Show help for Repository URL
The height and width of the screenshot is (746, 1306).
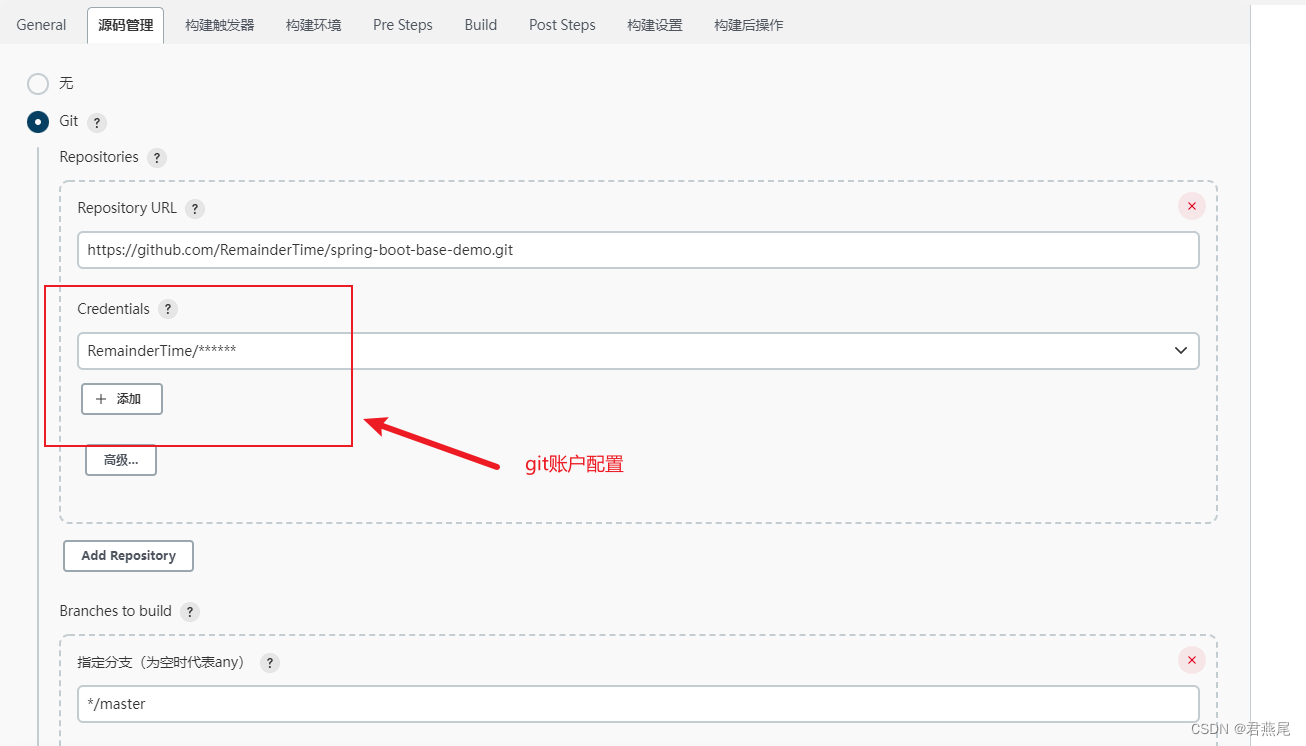click(x=195, y=209)
